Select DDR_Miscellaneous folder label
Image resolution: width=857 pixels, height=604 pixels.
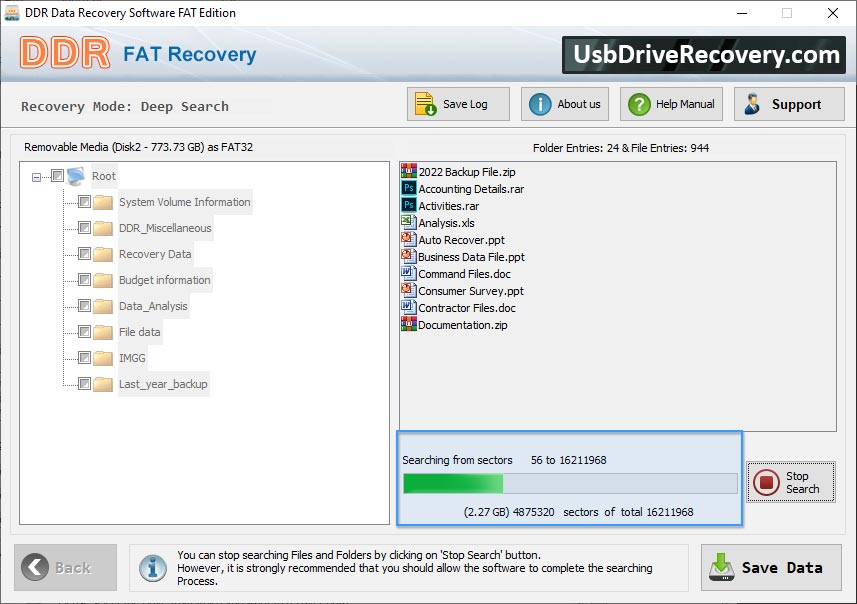pos(165,228)
